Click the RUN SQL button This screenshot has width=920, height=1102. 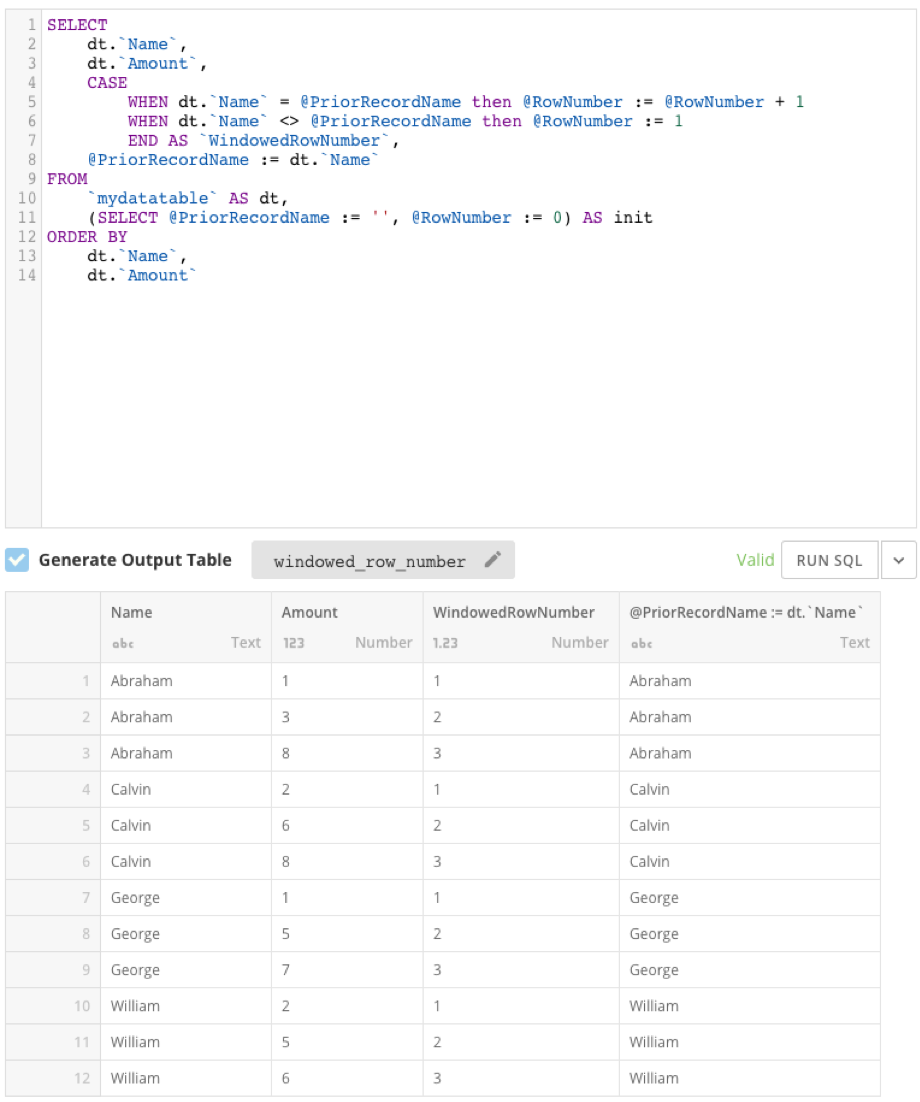(x=829, y=560)
